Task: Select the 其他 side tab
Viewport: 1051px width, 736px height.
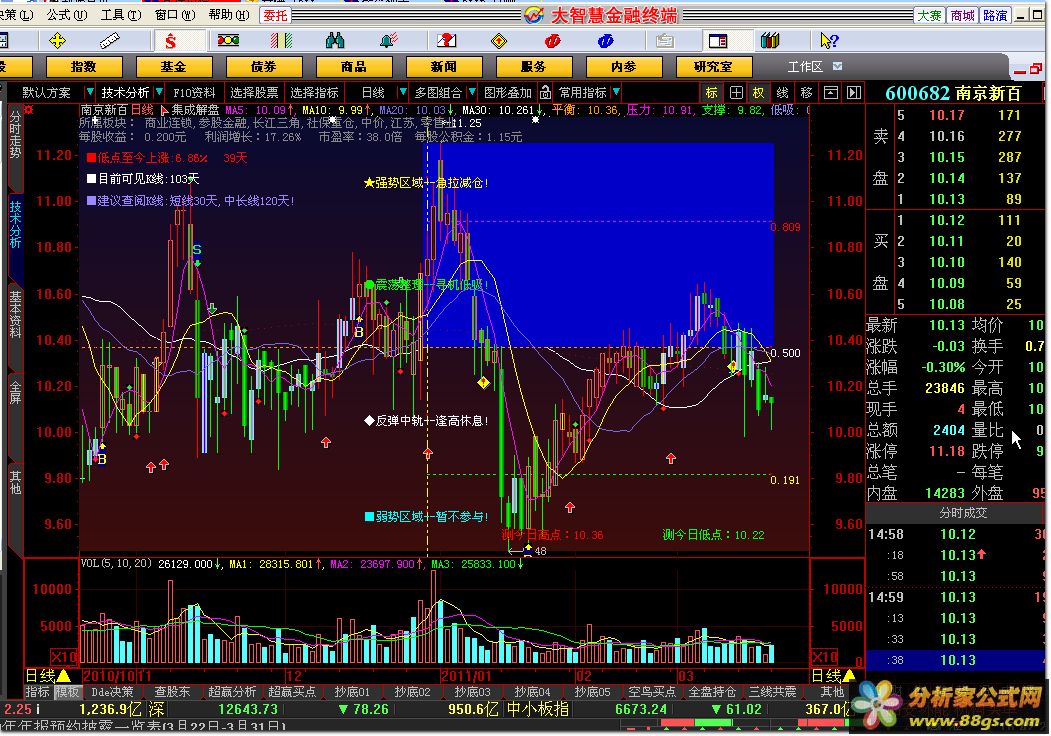Action: (15, 481)
